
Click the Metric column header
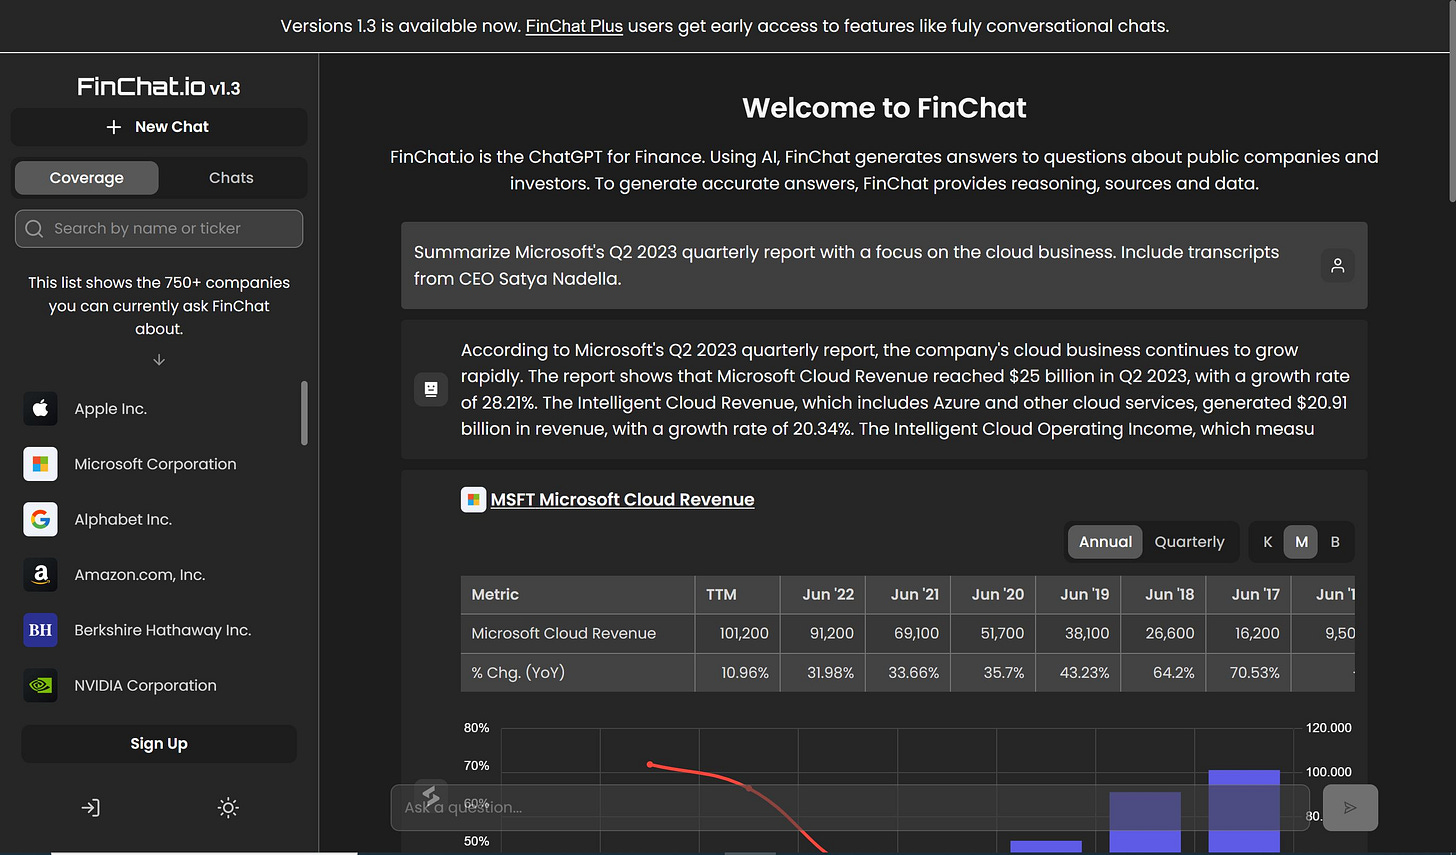(578, 594)
